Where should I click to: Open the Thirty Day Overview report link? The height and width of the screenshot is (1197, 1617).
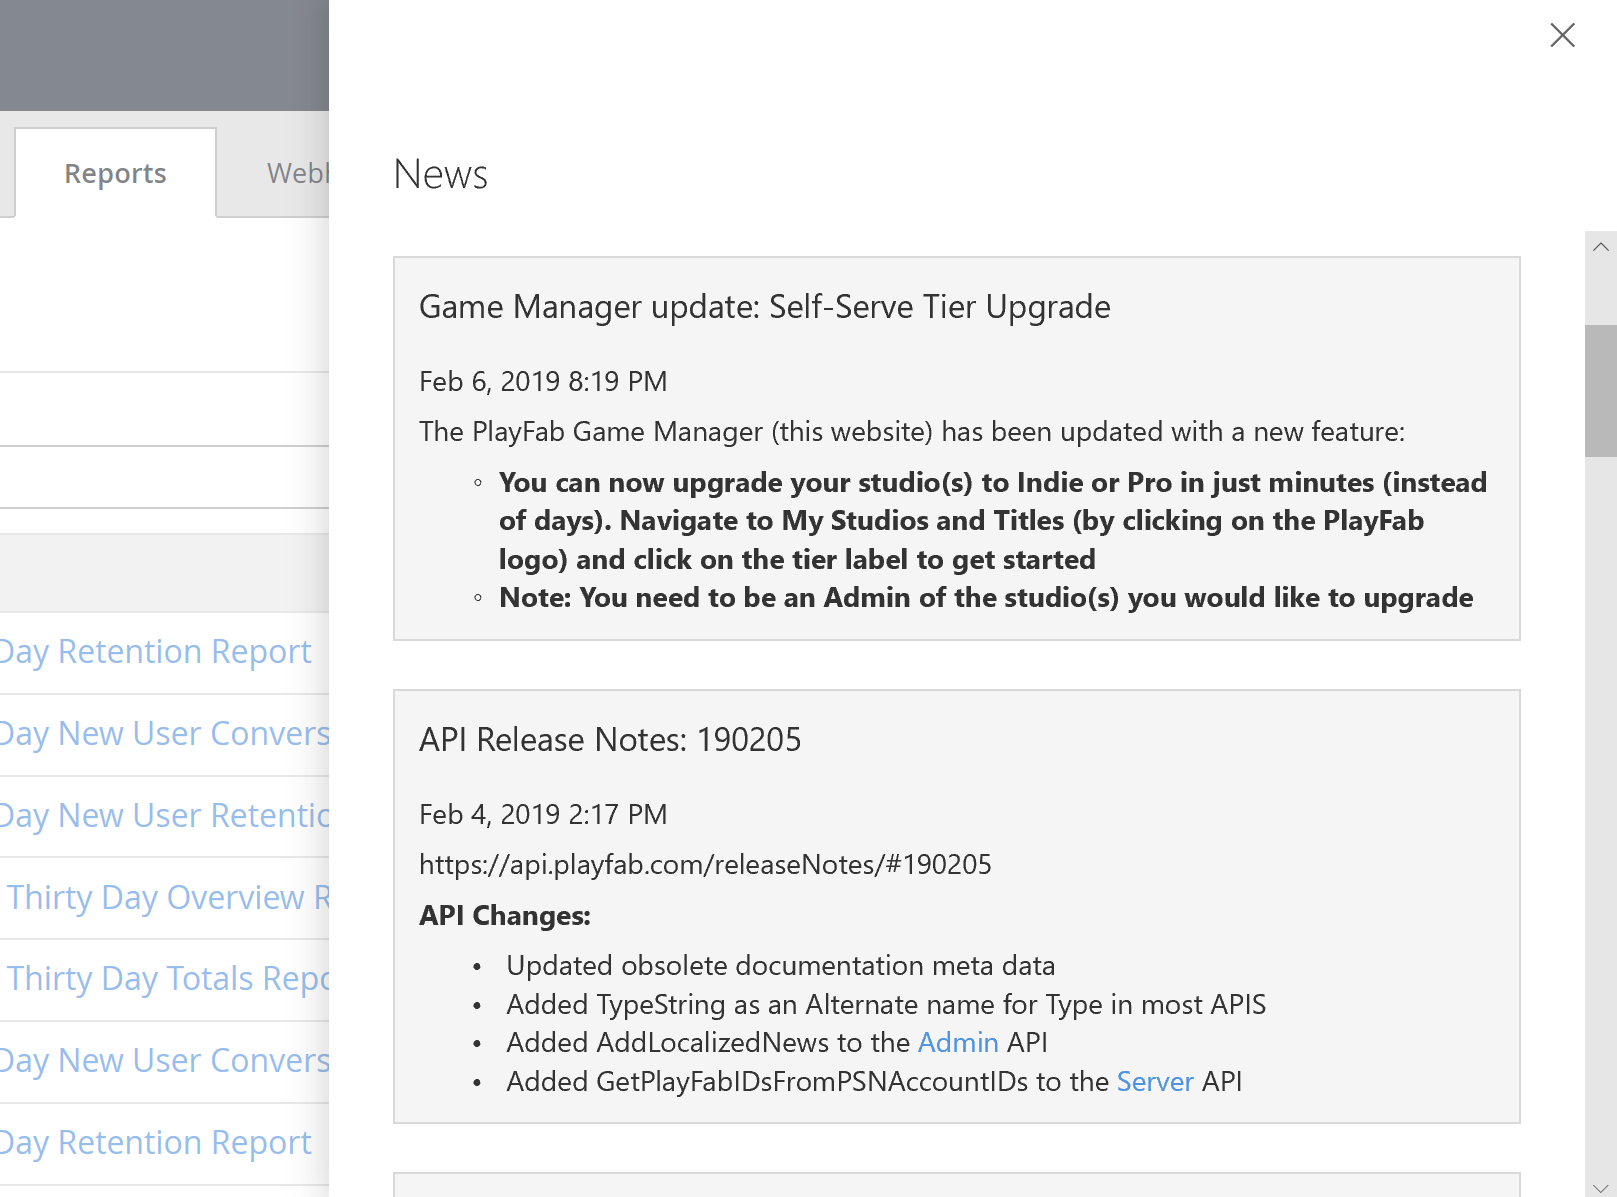168,897
